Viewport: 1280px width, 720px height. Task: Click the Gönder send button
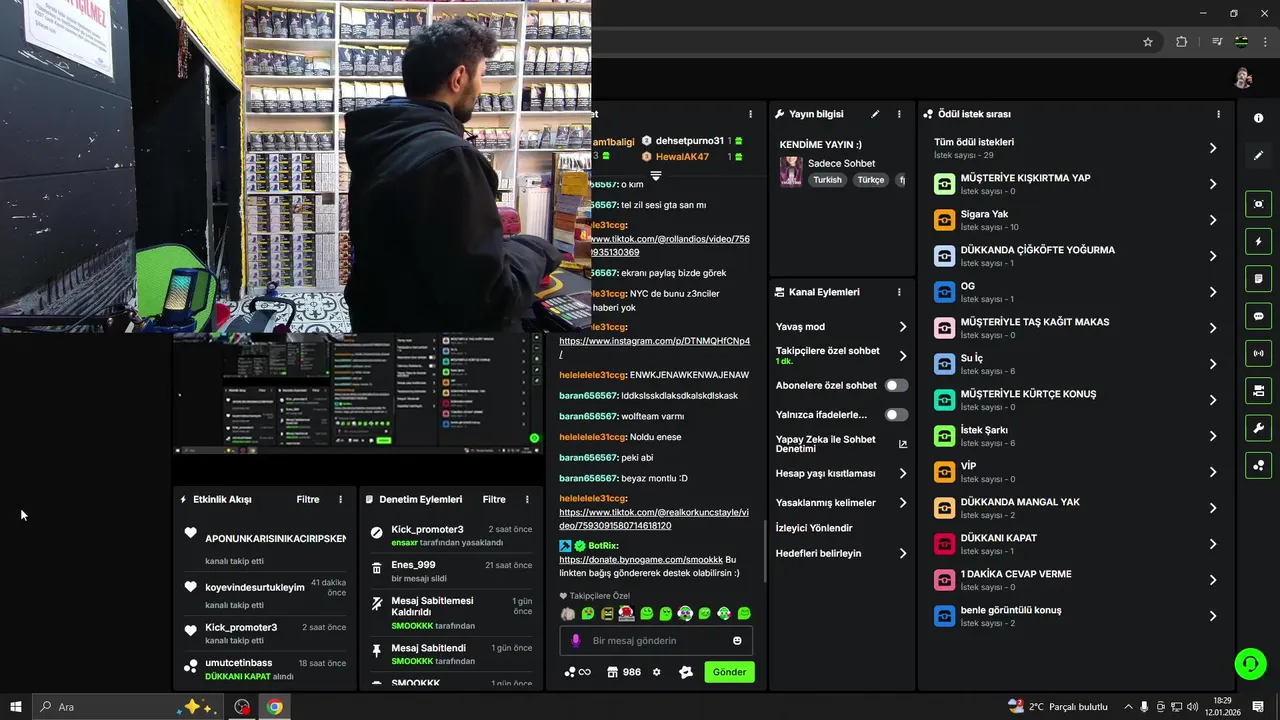tap(729, 672)
